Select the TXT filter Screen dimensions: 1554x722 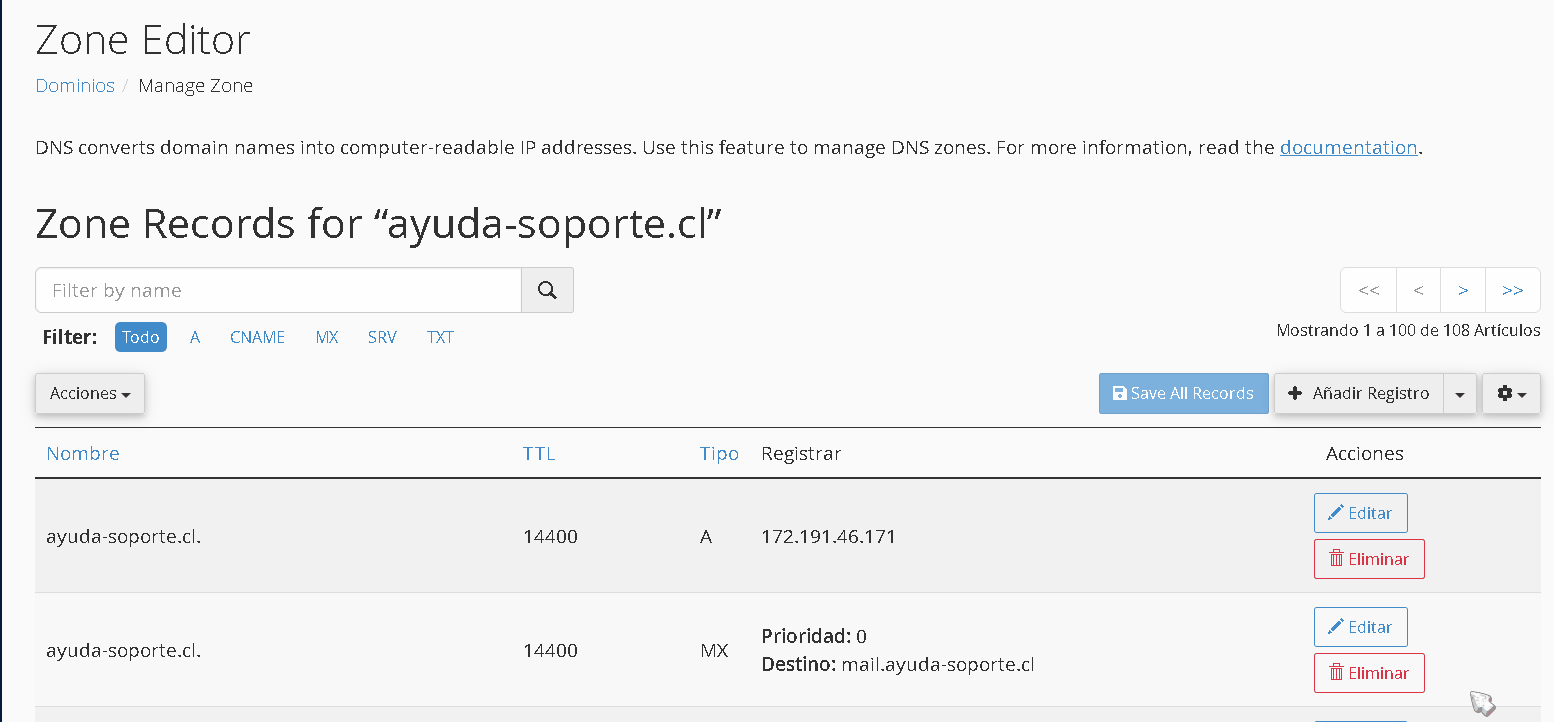pos(440,337)
